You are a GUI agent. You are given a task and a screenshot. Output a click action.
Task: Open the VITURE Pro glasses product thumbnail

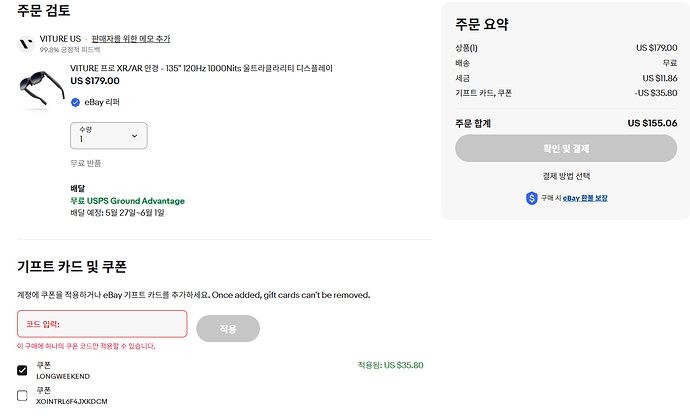pos(42,88)
